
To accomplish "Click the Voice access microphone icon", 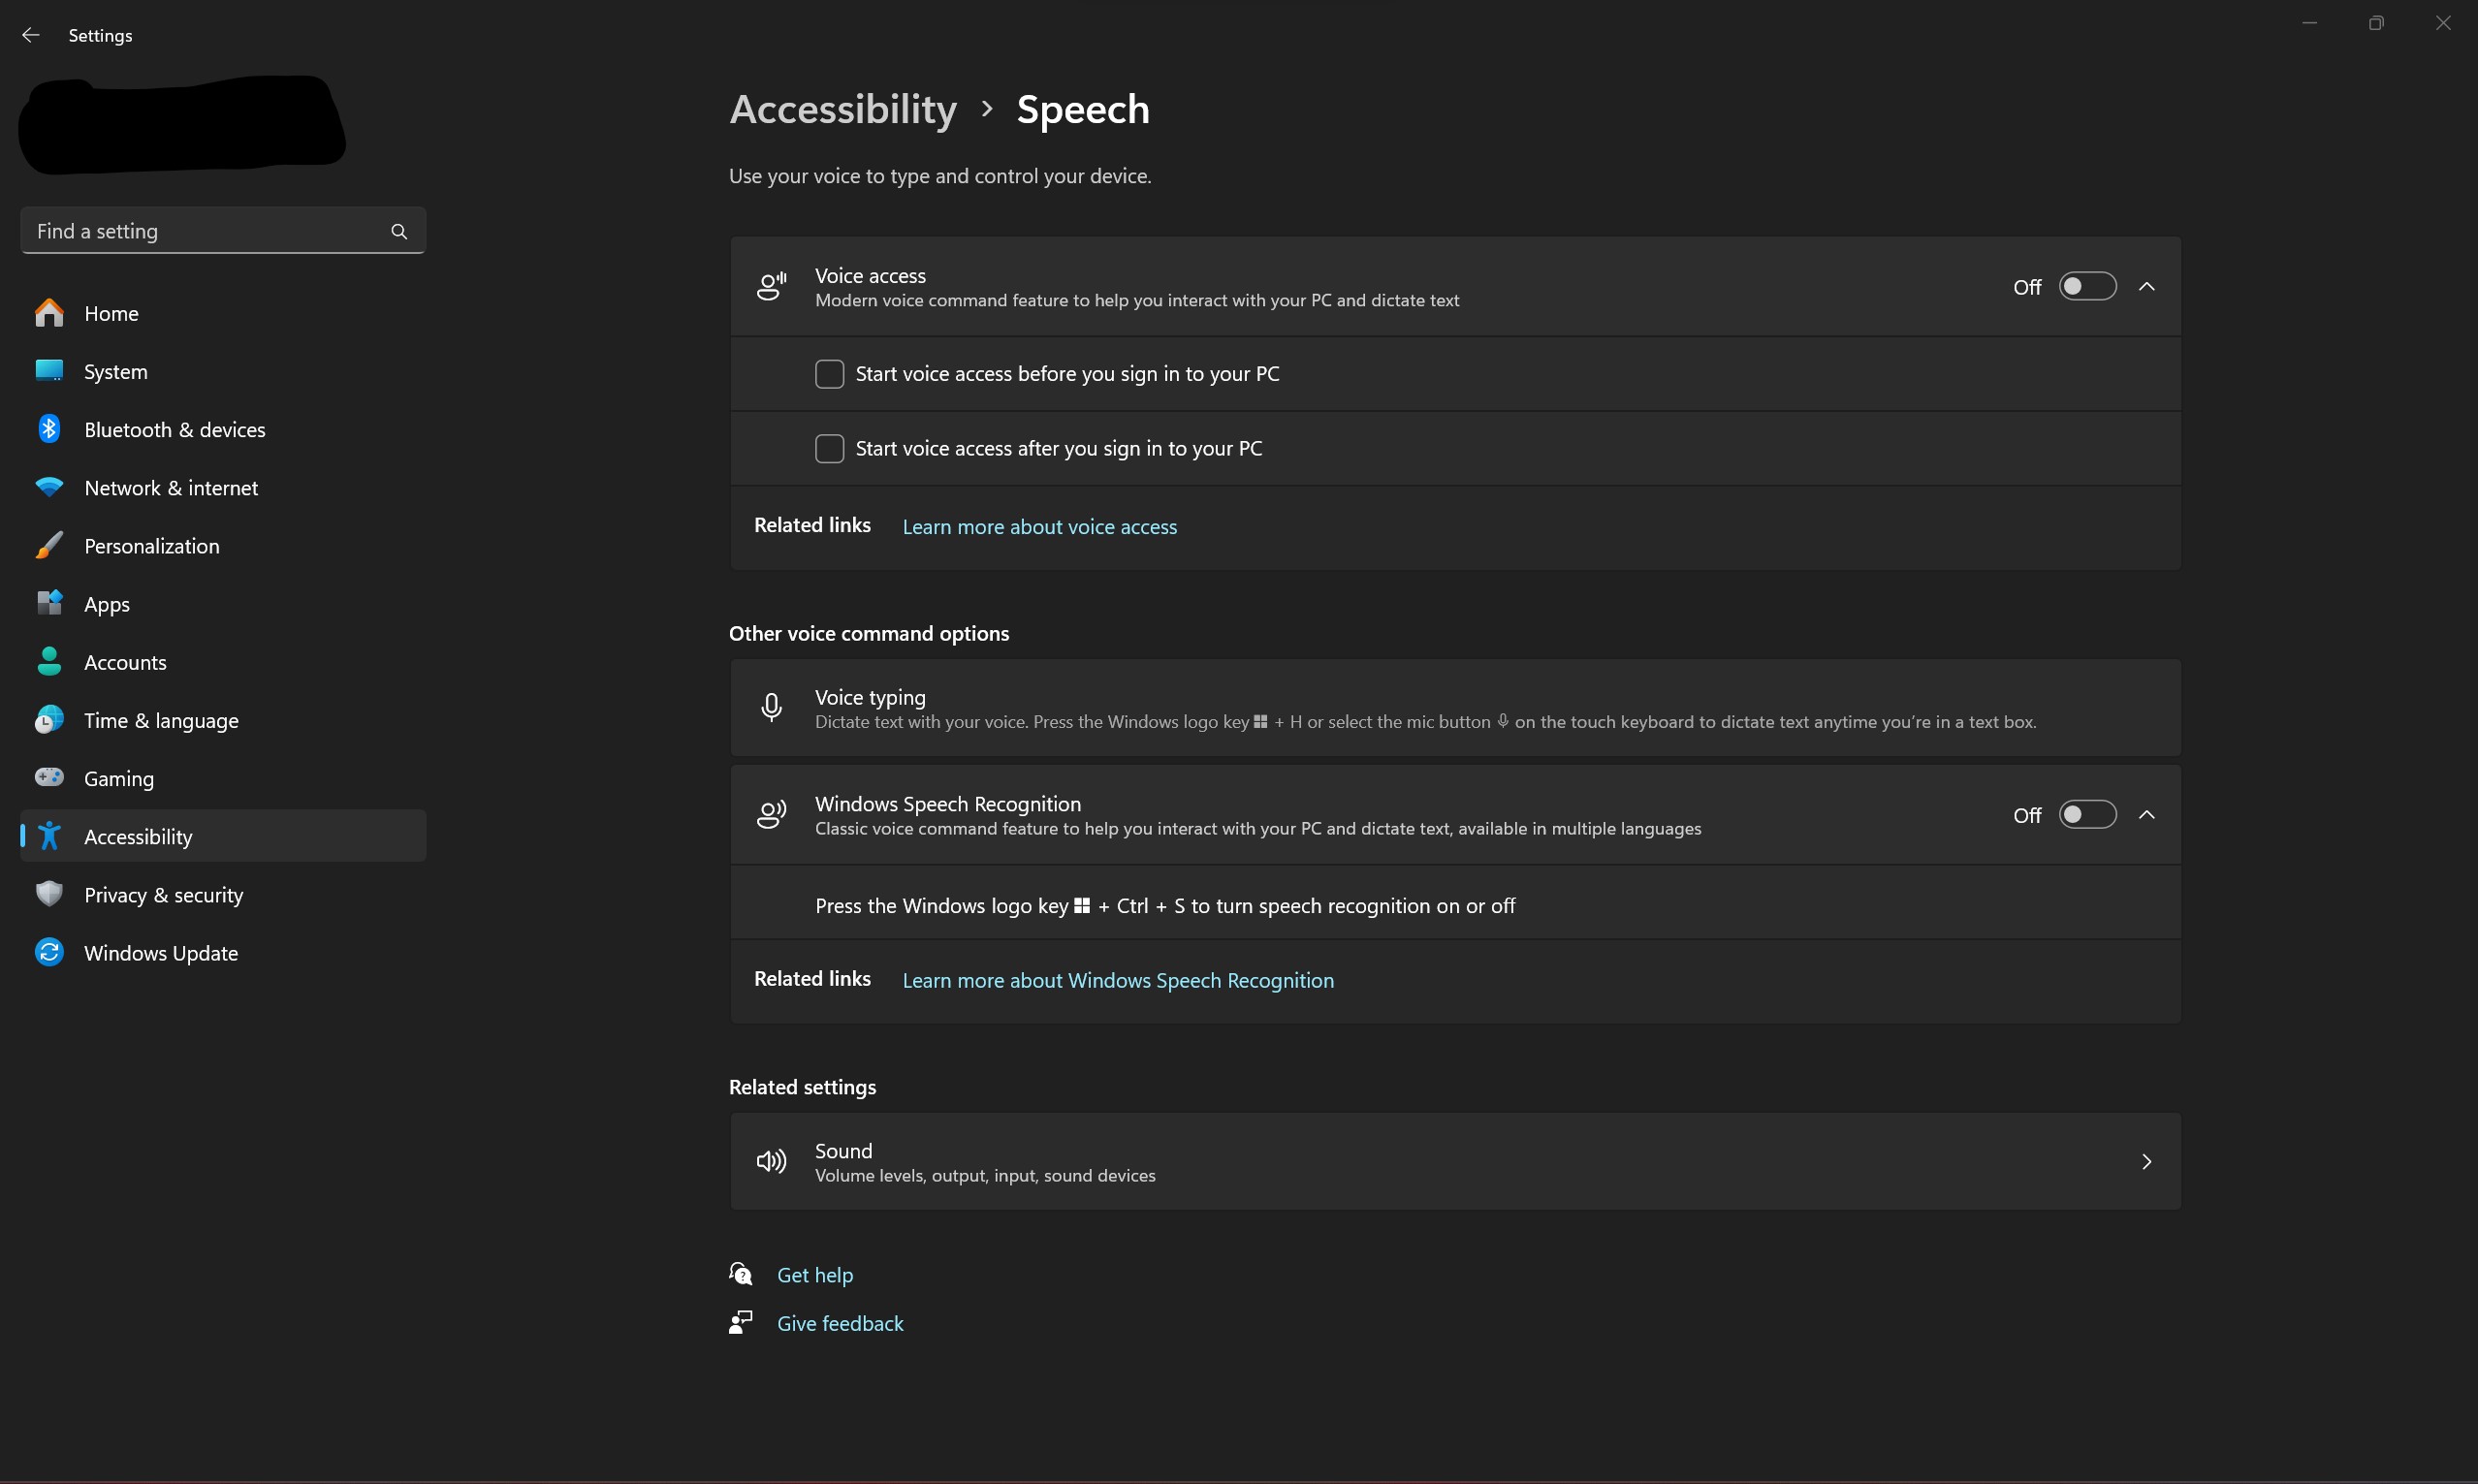I will pos(772,286).
